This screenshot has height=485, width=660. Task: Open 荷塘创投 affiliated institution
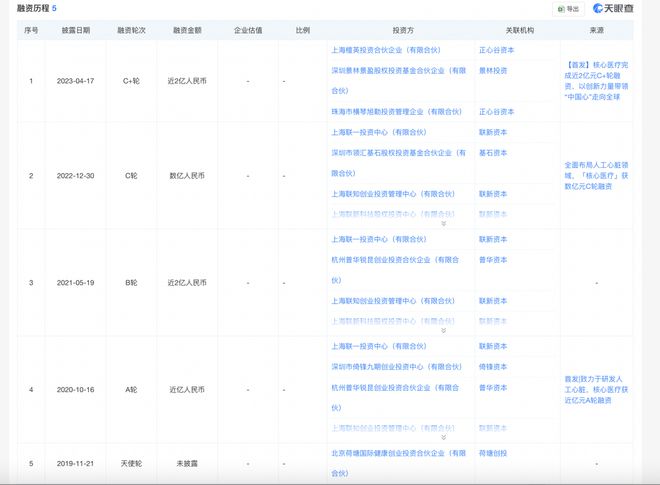pyautogui.click(x=493, y=453)
